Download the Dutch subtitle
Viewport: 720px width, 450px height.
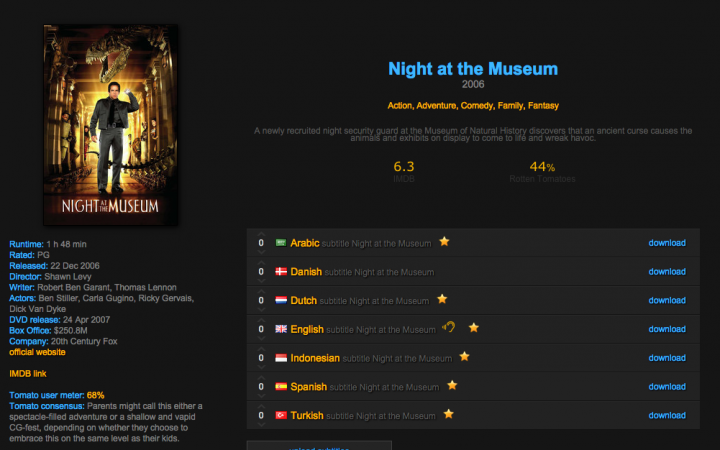pos(667,300)
